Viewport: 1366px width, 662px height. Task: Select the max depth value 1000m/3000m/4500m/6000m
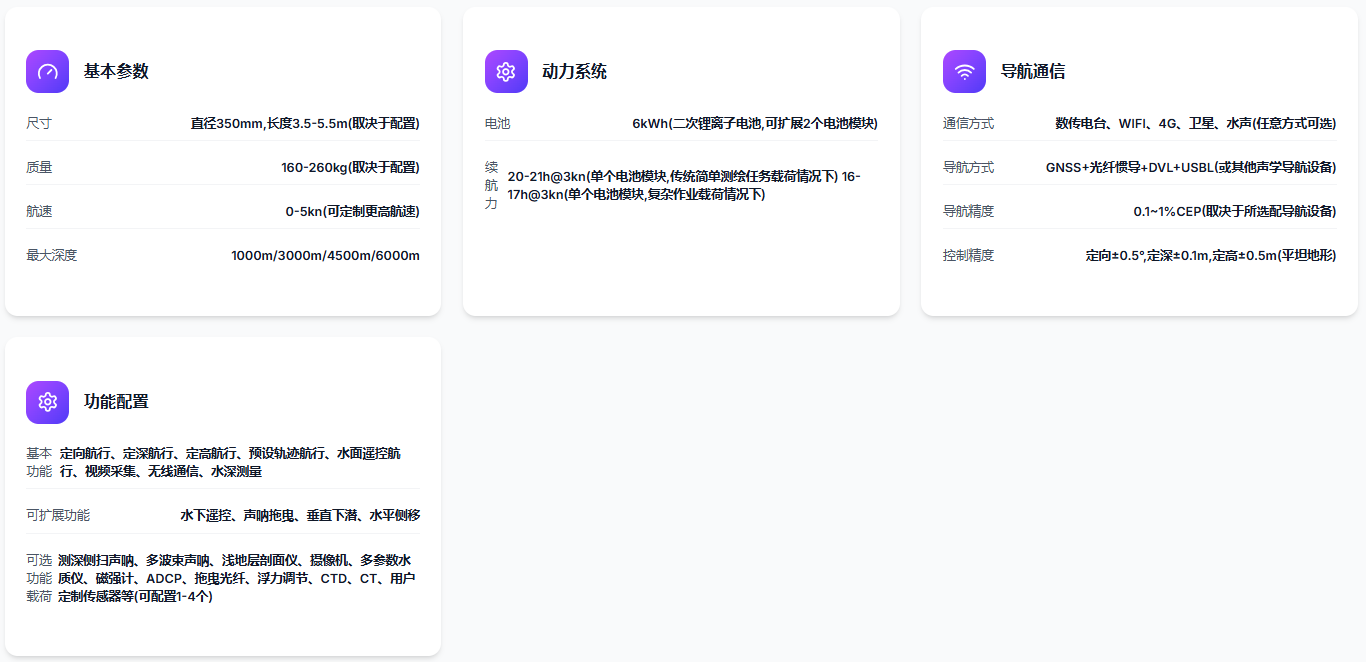coord(325,256)
